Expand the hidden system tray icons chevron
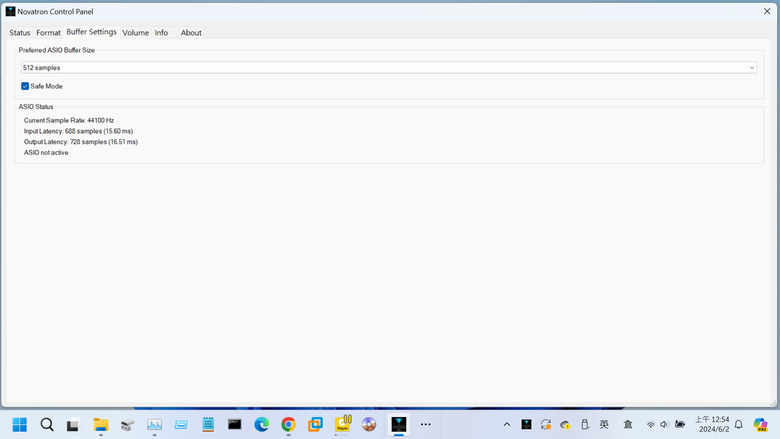Screen dimensions: 780x439 (507, 425)
